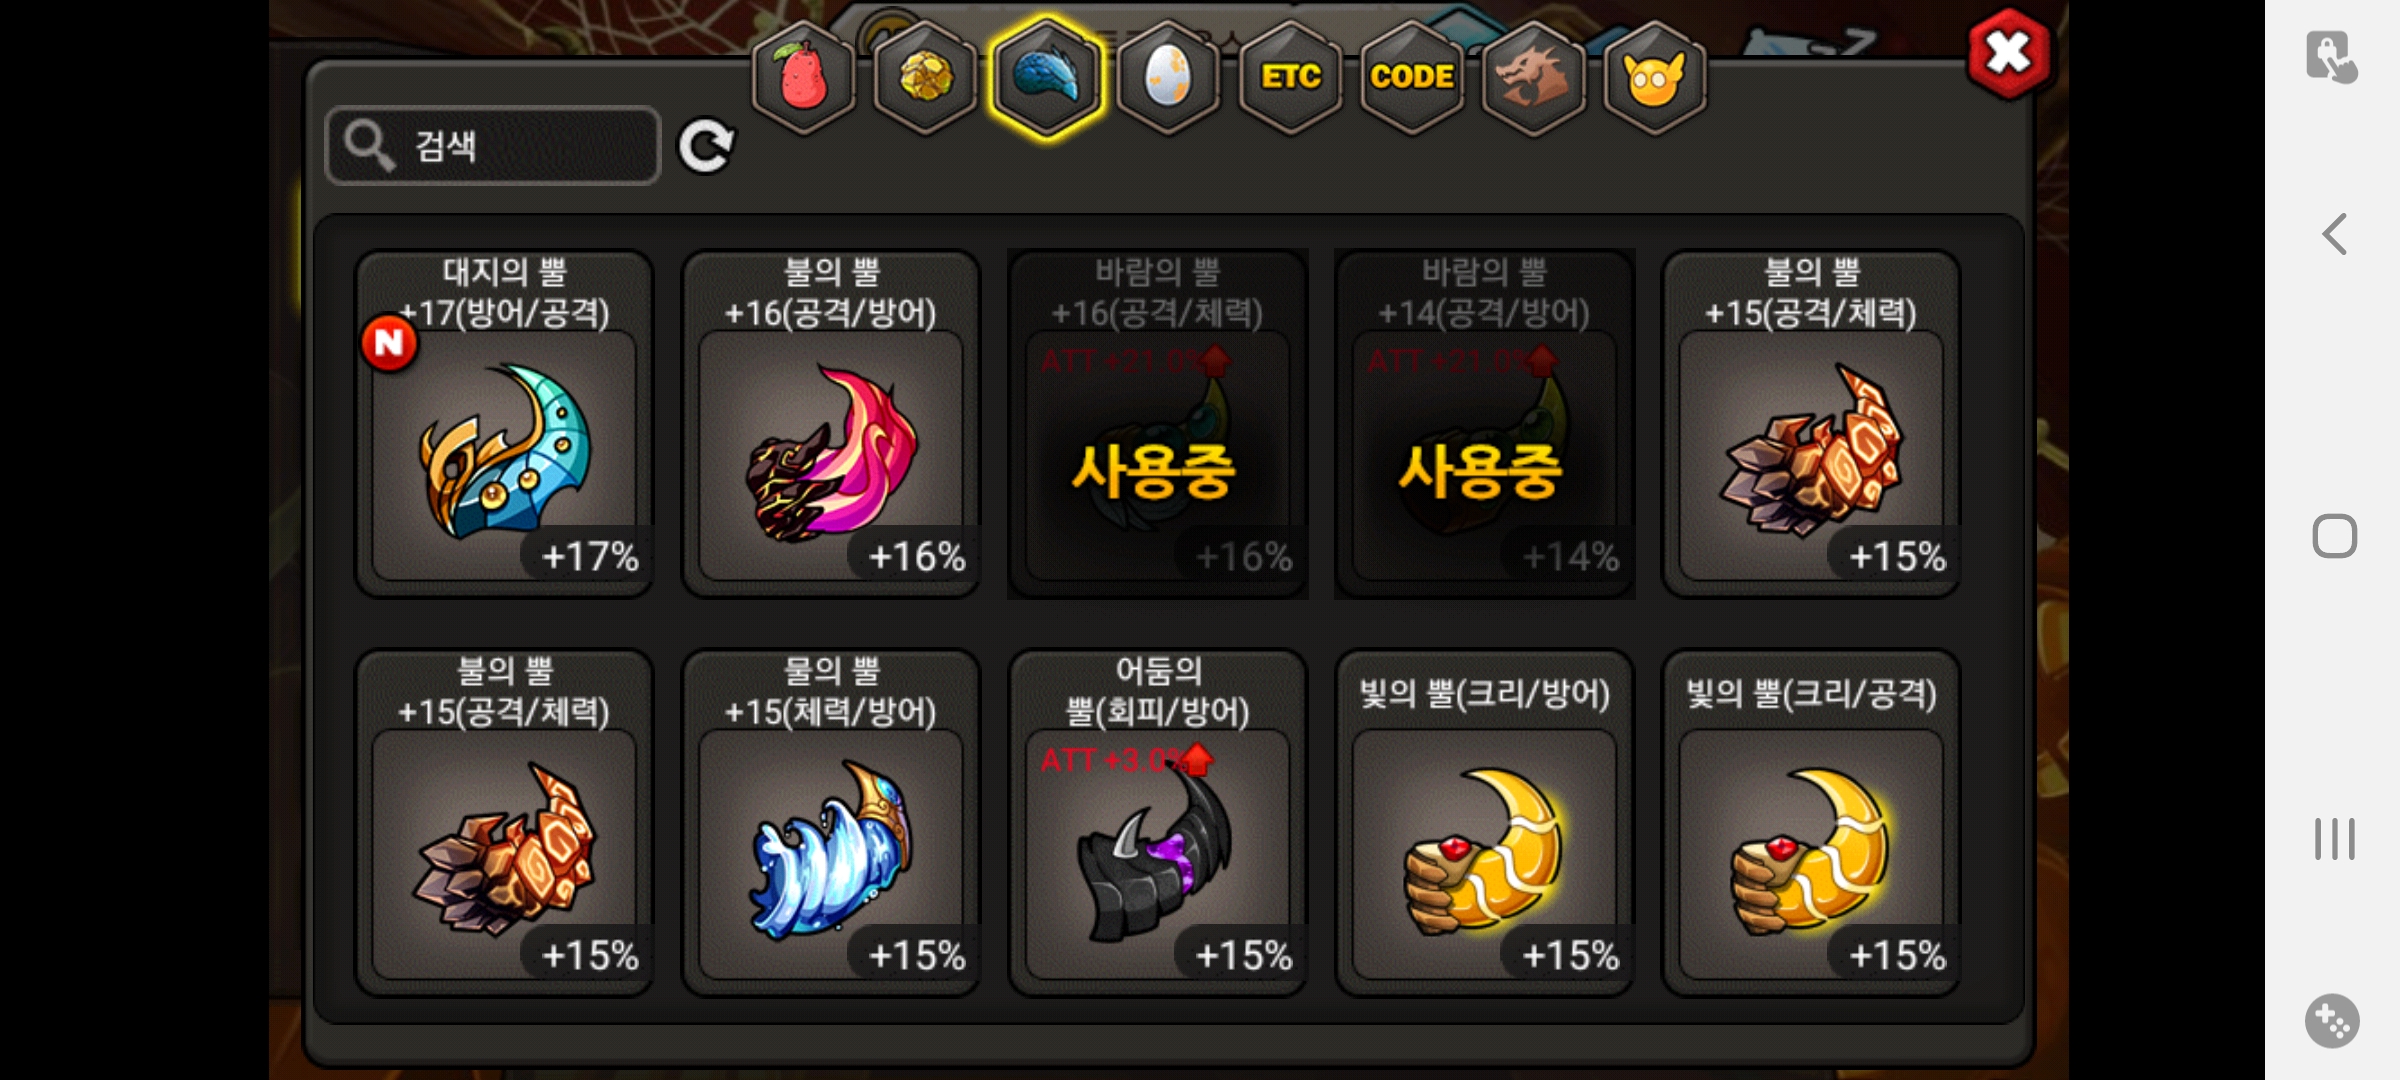Tap the Android back arrow button
2400x1080 pixels.
[x=2335, y=235]
